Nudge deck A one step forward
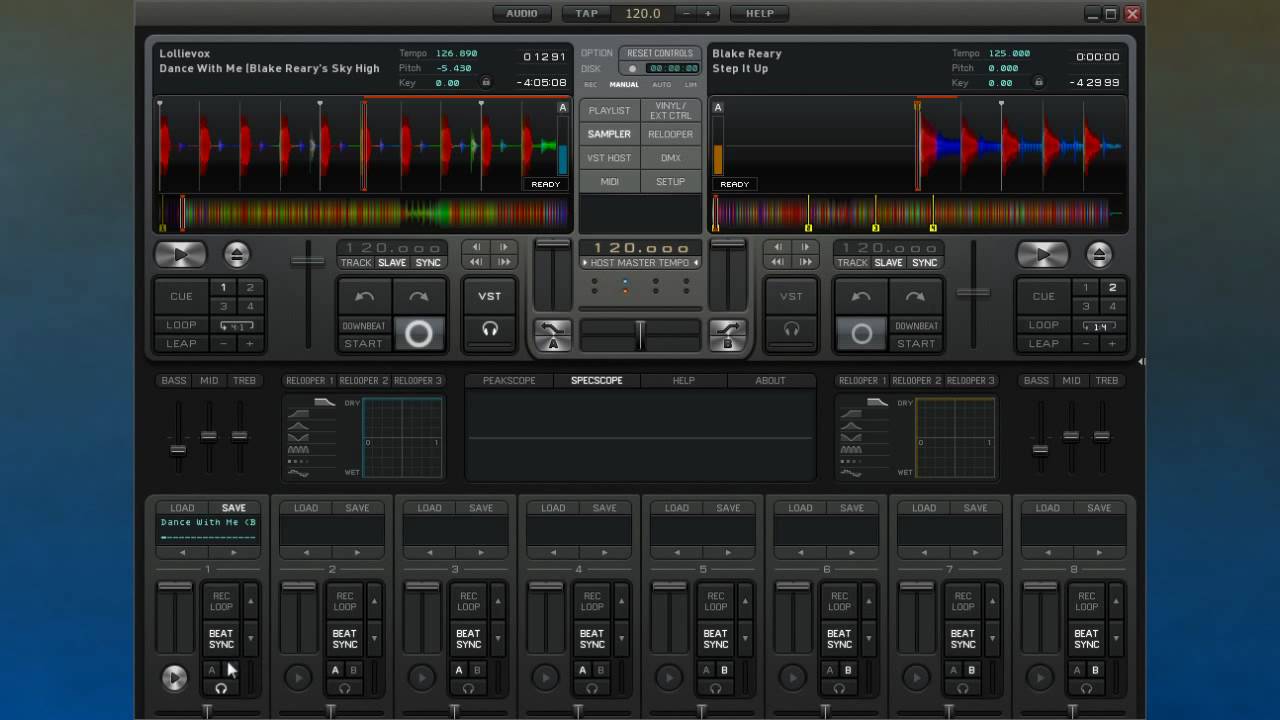Viewport: 1280px width, 720px height. tap(504, 247)
